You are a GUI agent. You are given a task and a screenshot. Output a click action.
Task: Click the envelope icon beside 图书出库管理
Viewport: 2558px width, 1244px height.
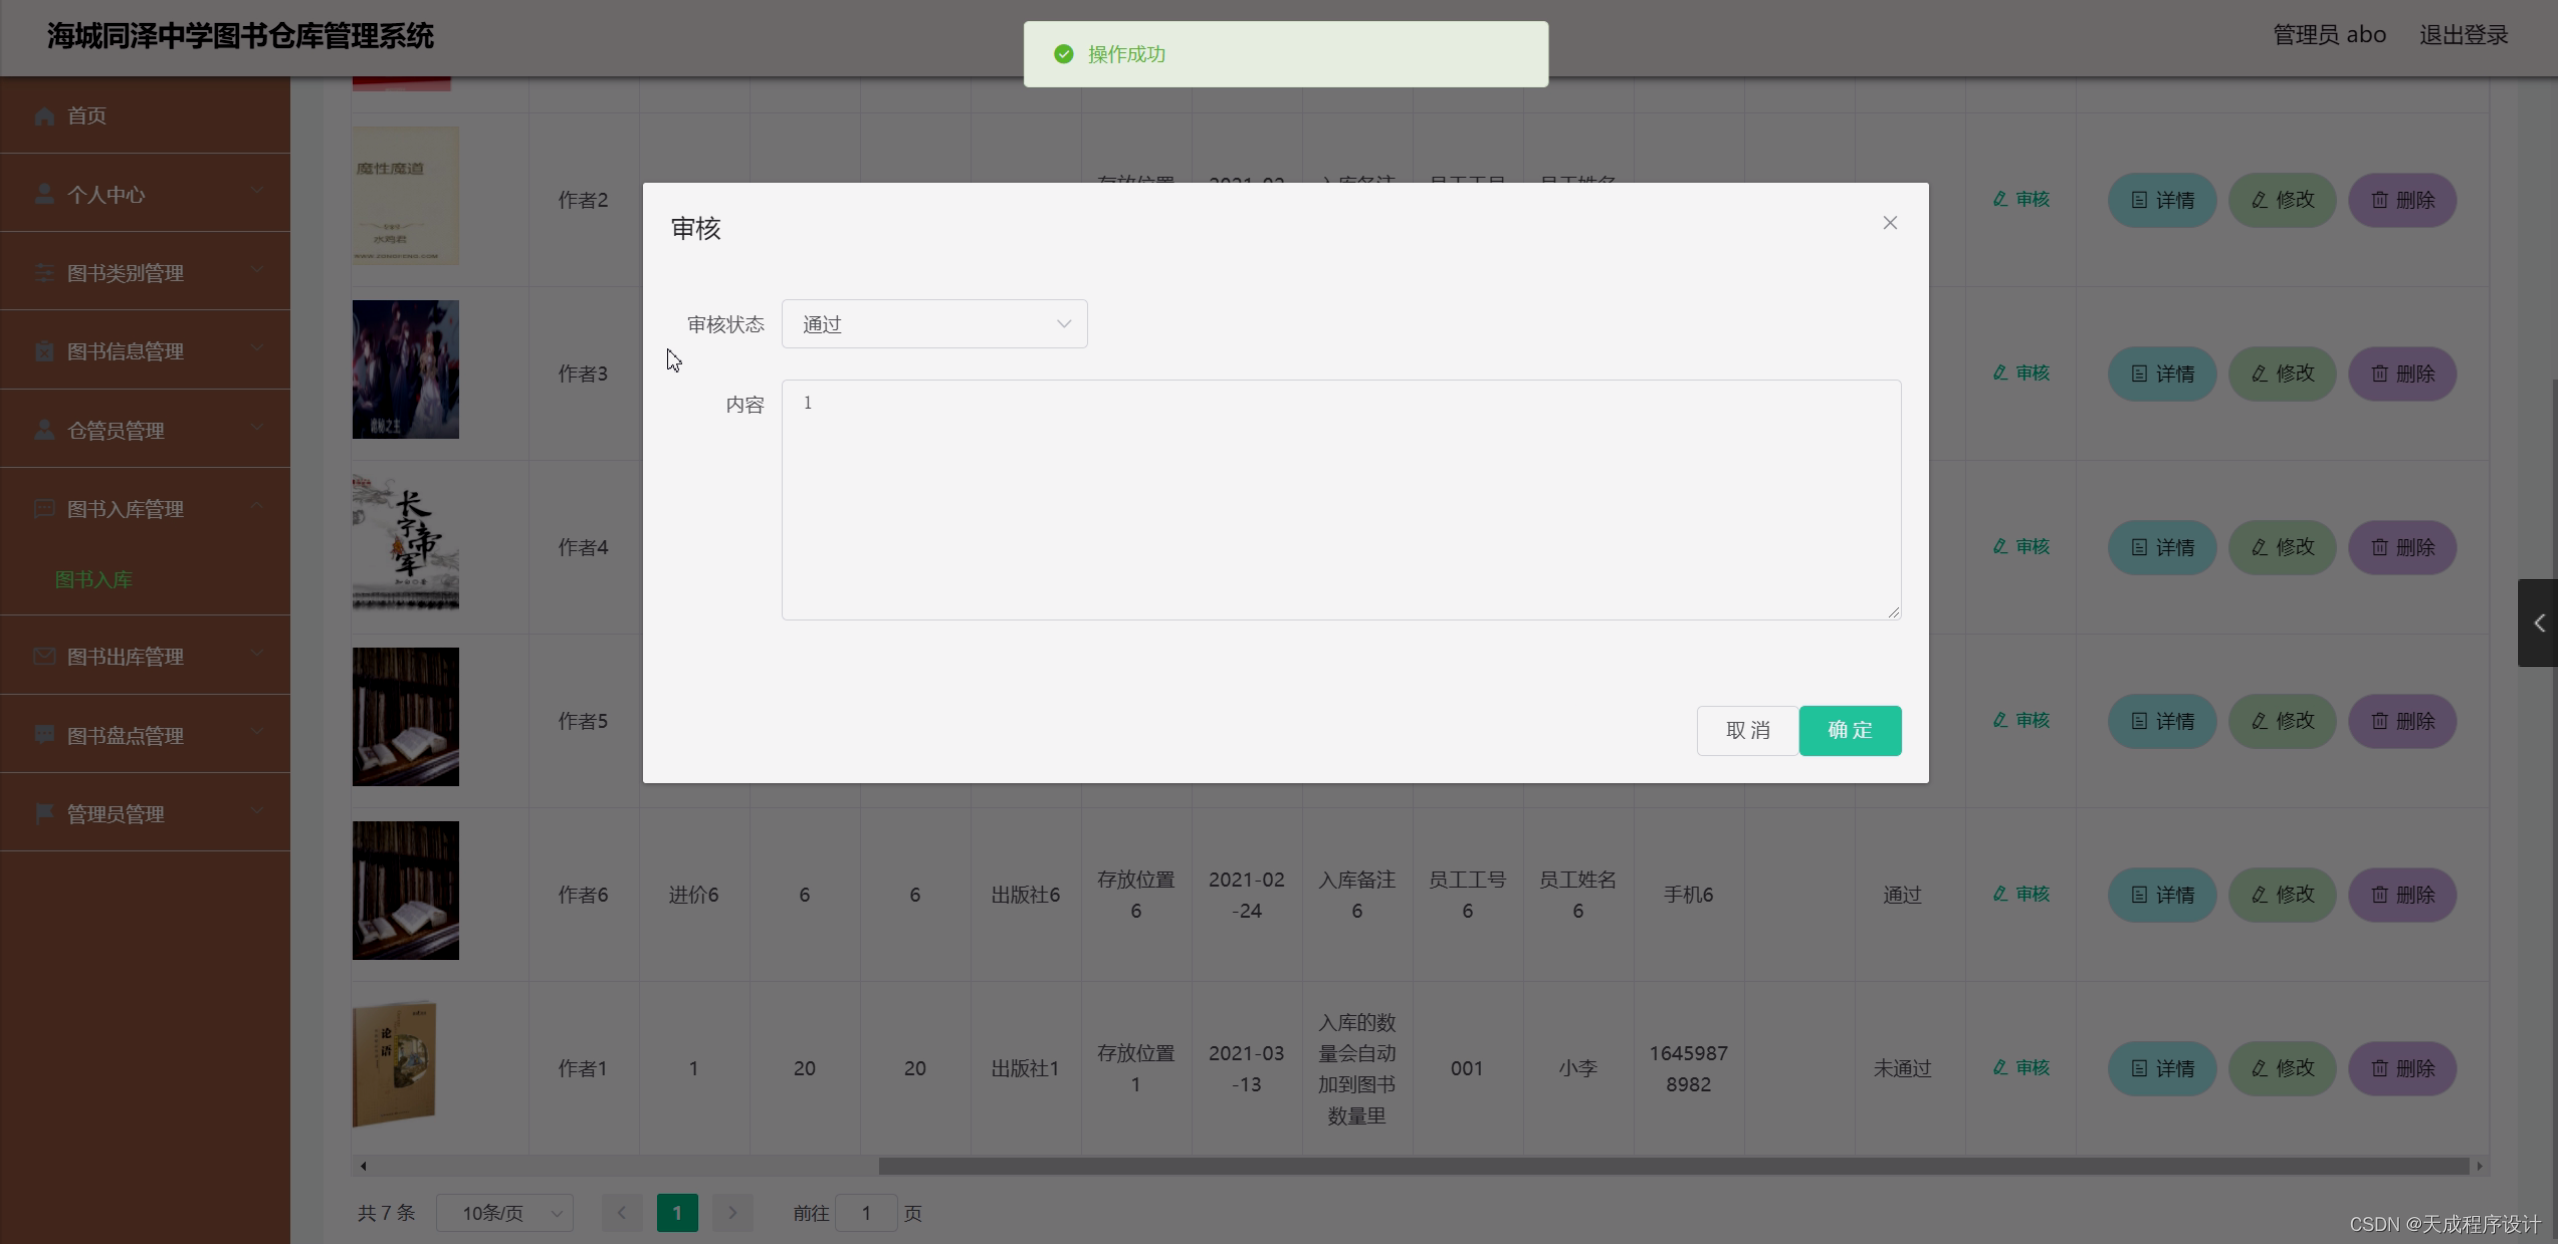44,656
